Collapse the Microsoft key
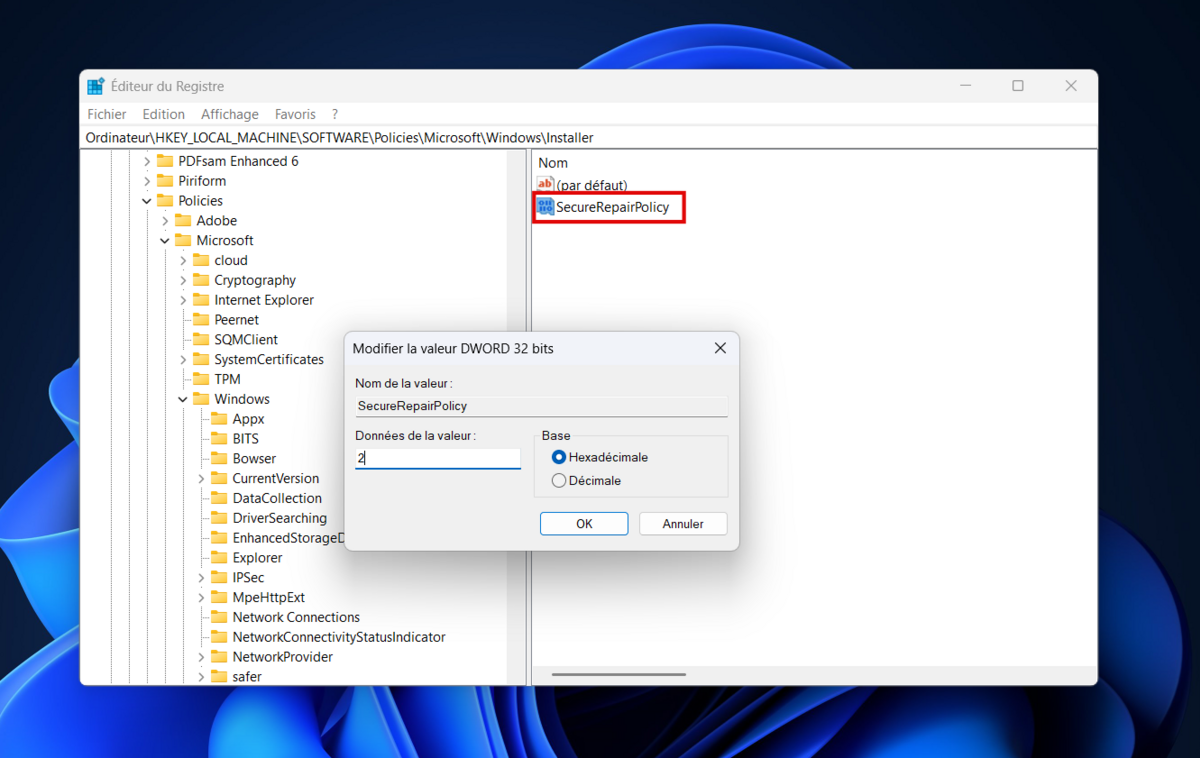The width and height of the screenshot is (1200, 758). pyautogui.click(x=165, y=240)
